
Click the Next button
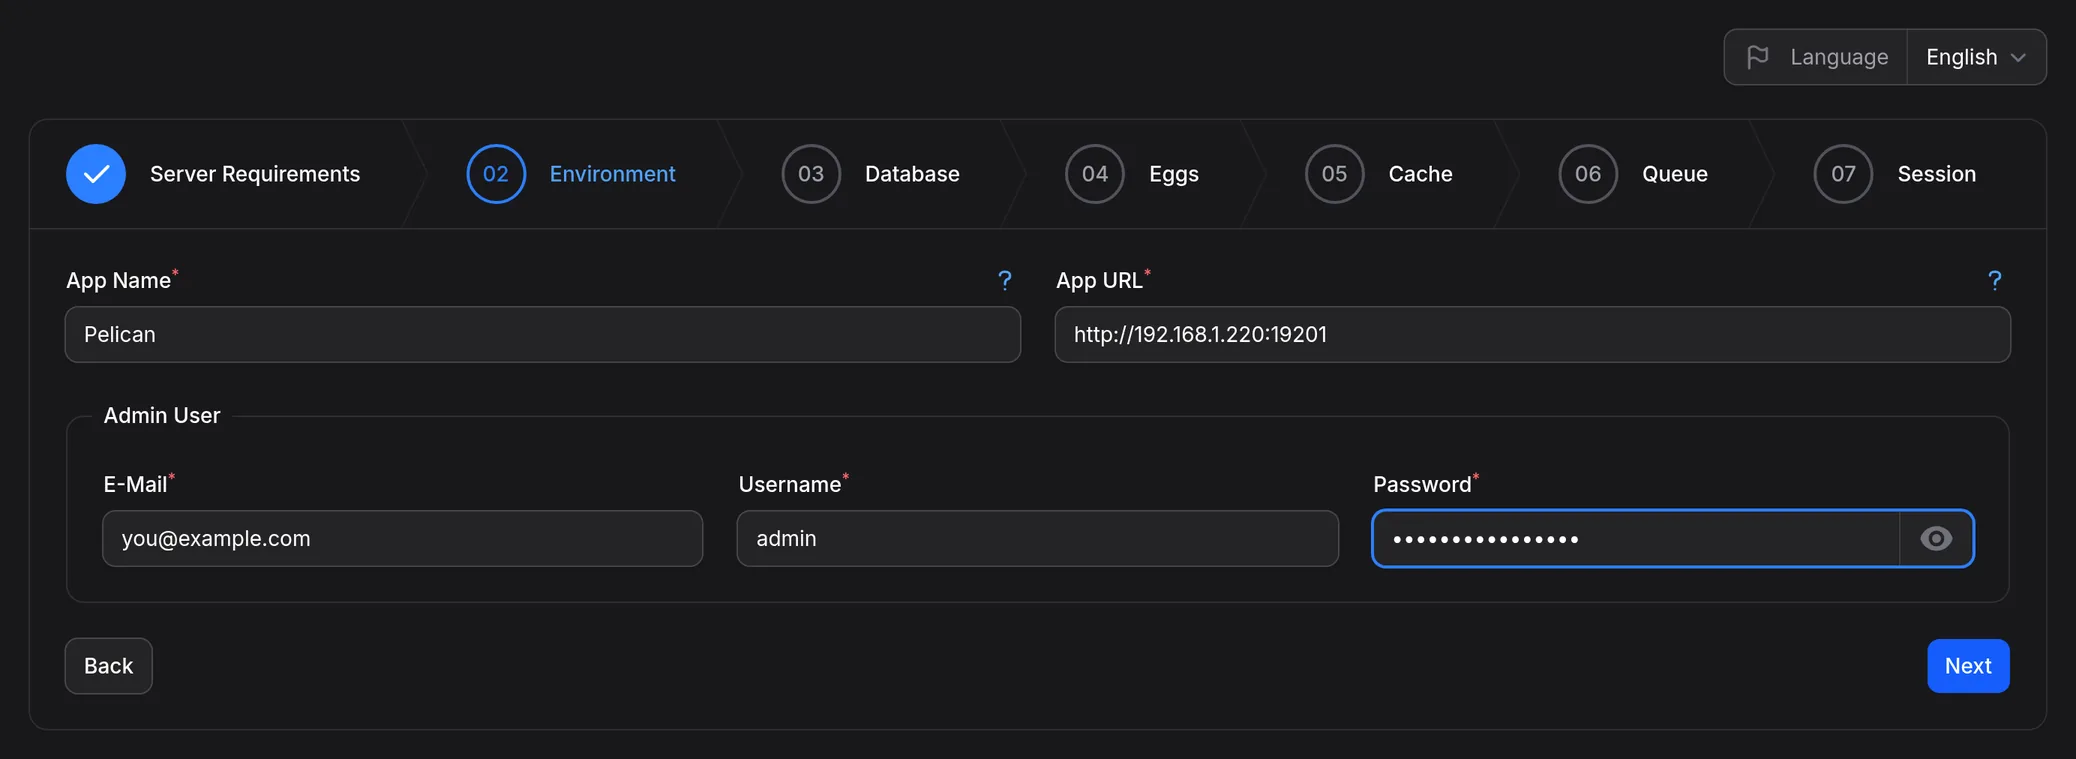[x=1968, y=666]
